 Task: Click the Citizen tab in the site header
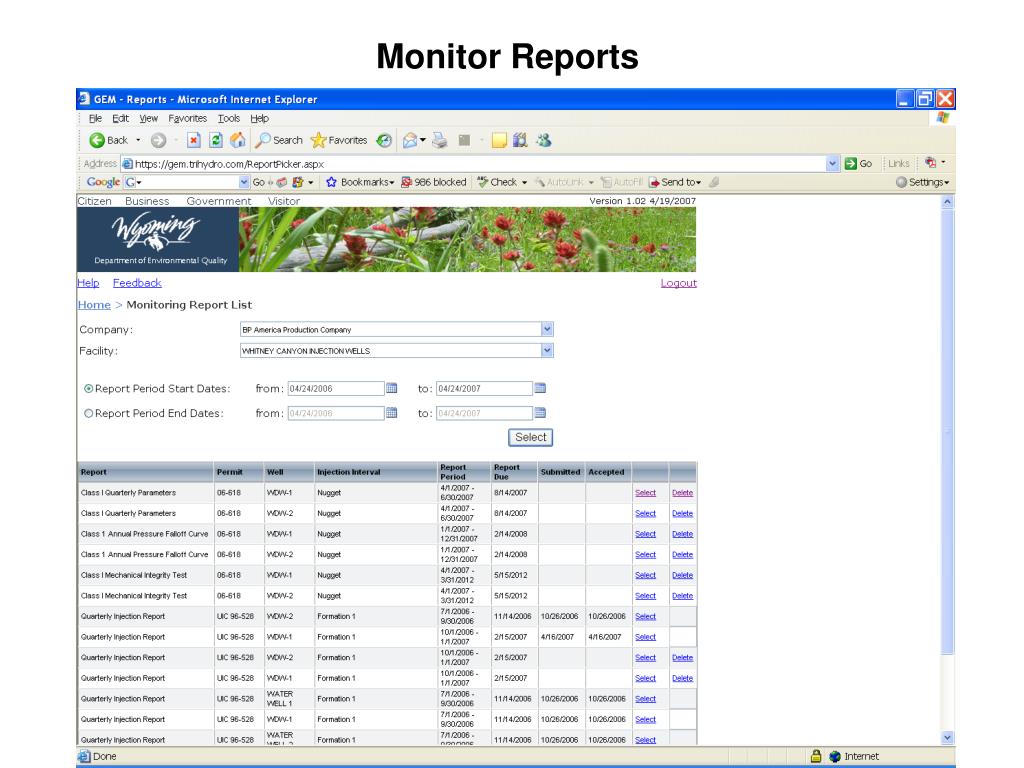[95, 201]
